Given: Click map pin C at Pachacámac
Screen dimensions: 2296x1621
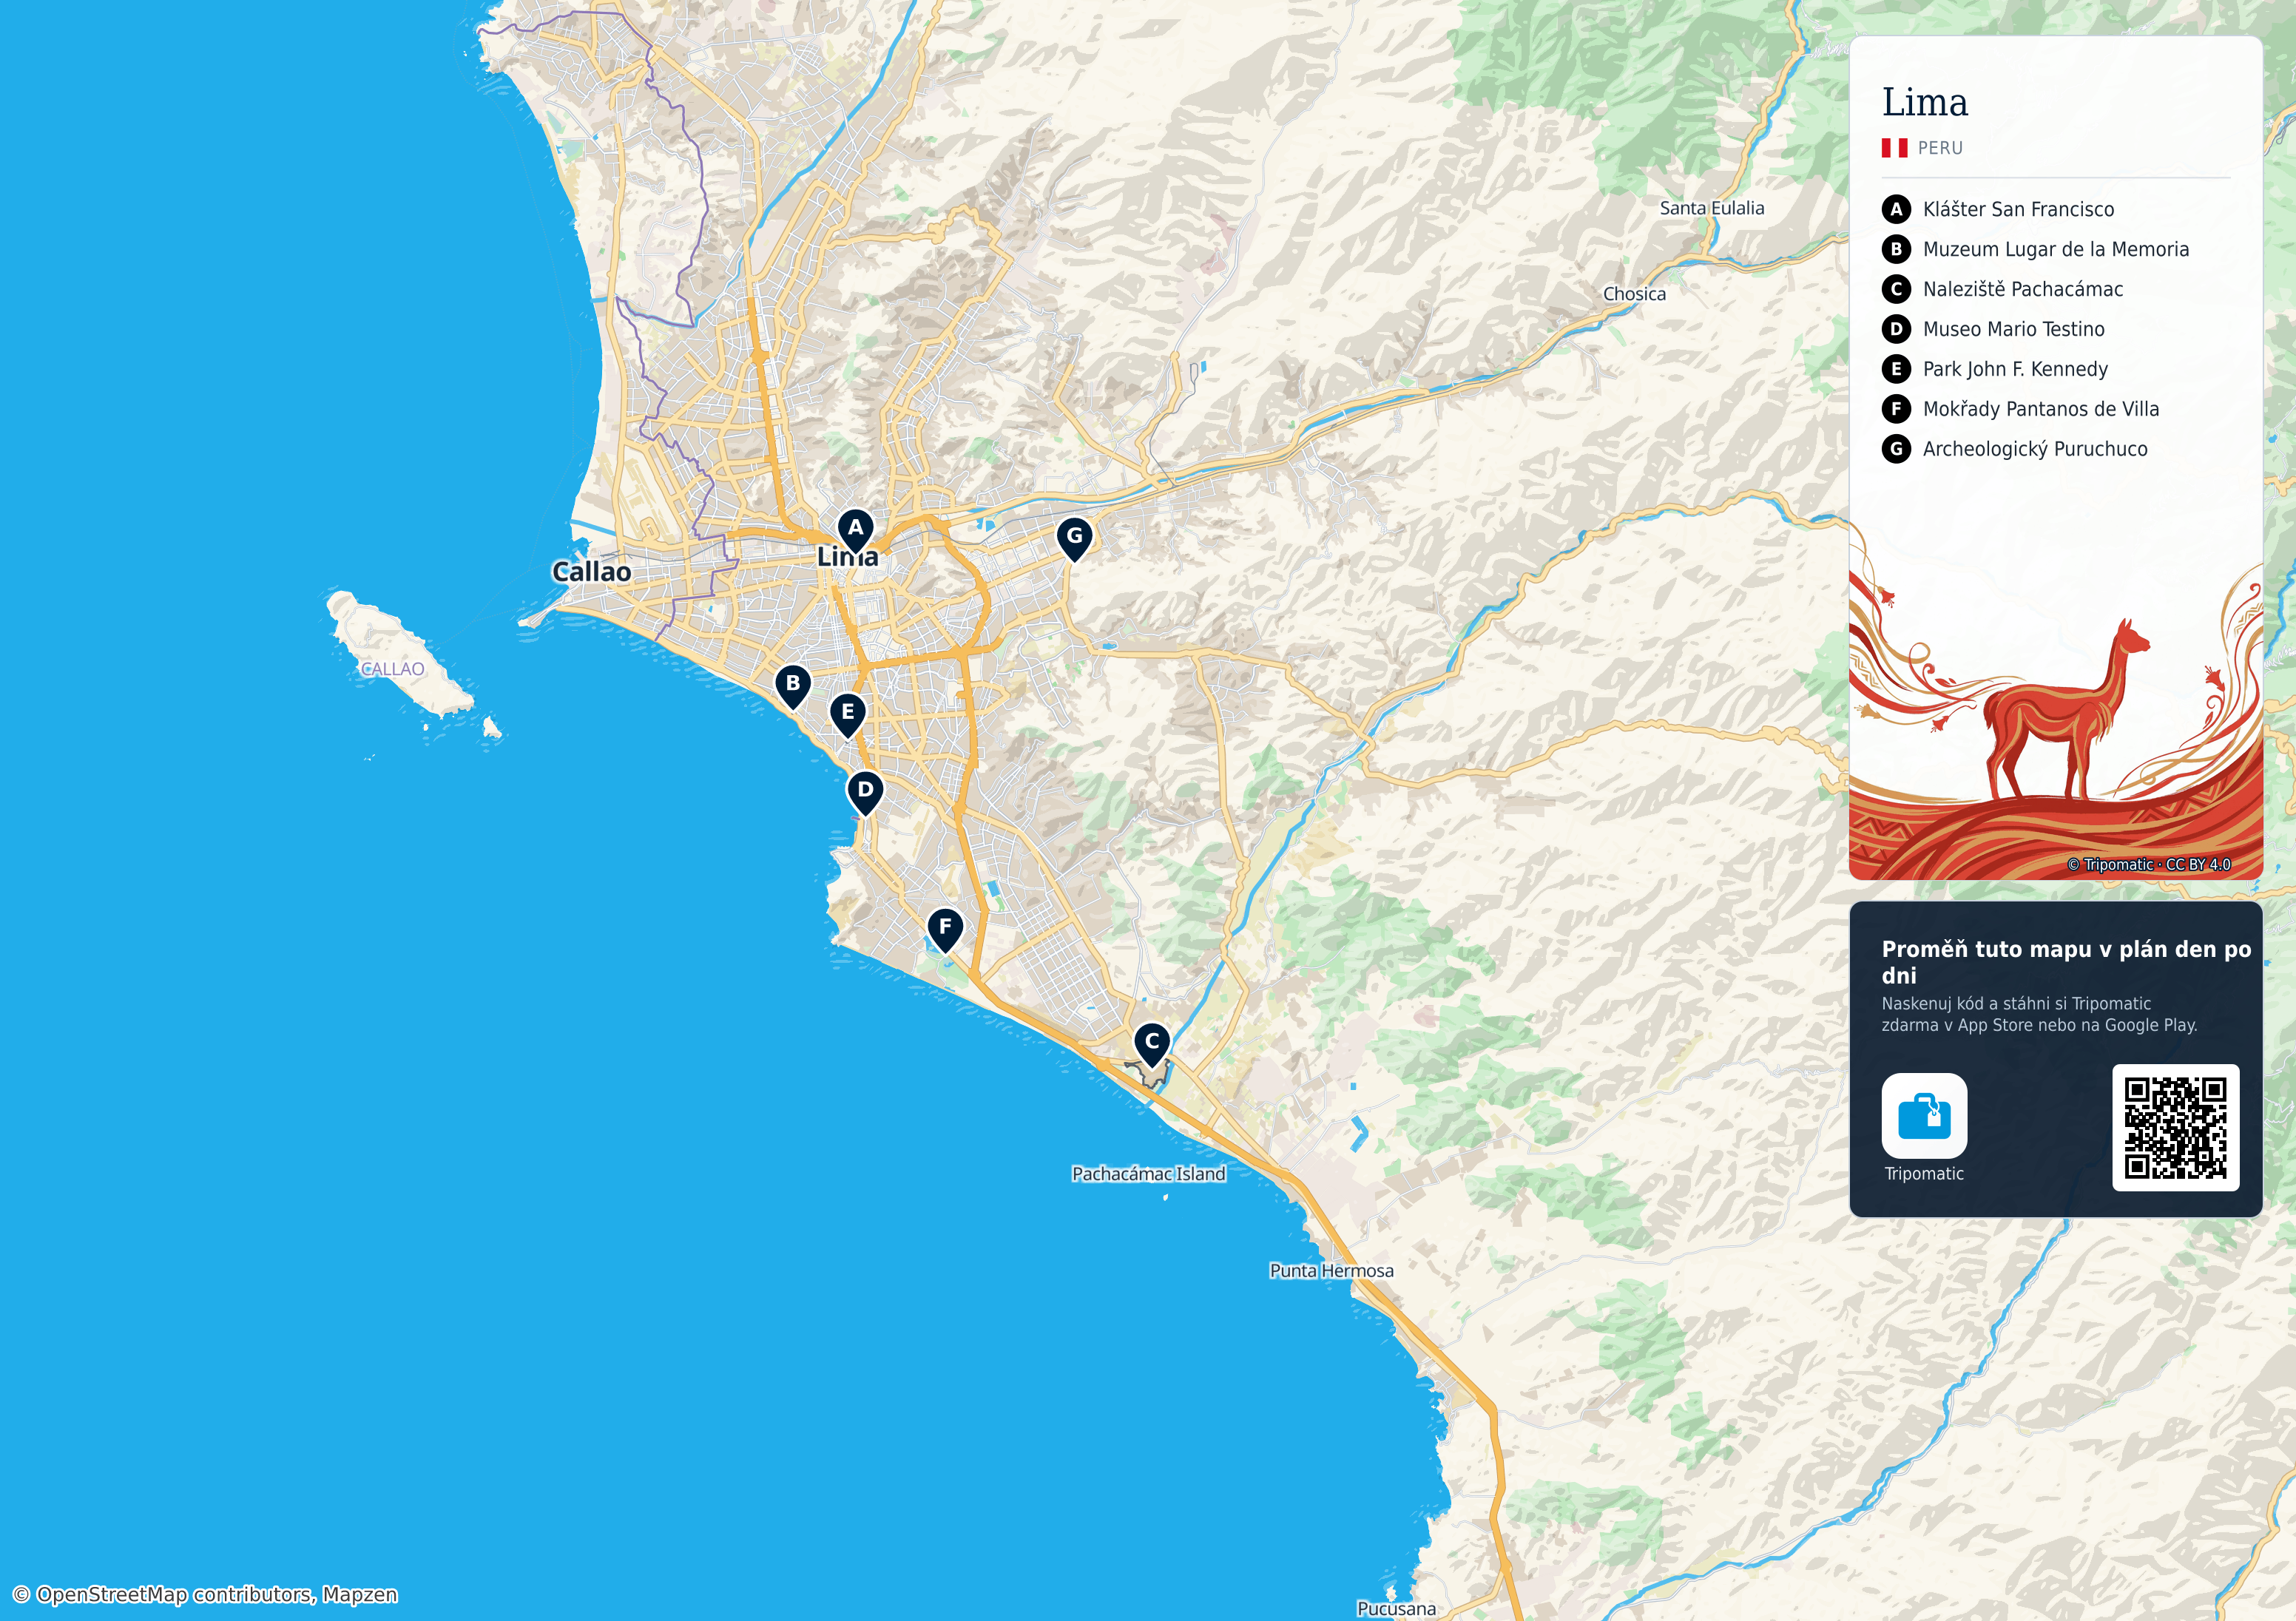Looking at the screenshot, I should (x=1152, y=1044).
